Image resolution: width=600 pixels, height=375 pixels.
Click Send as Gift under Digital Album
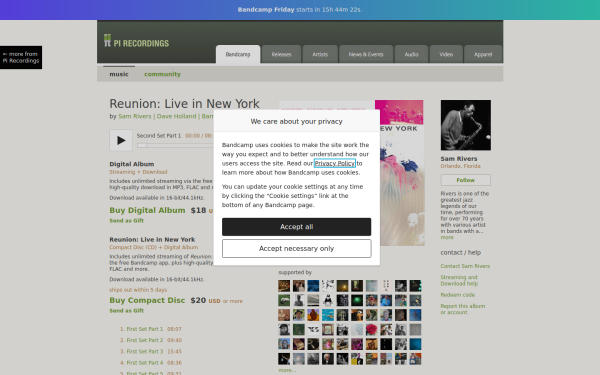pyautogui.click(x=127, y=221)
